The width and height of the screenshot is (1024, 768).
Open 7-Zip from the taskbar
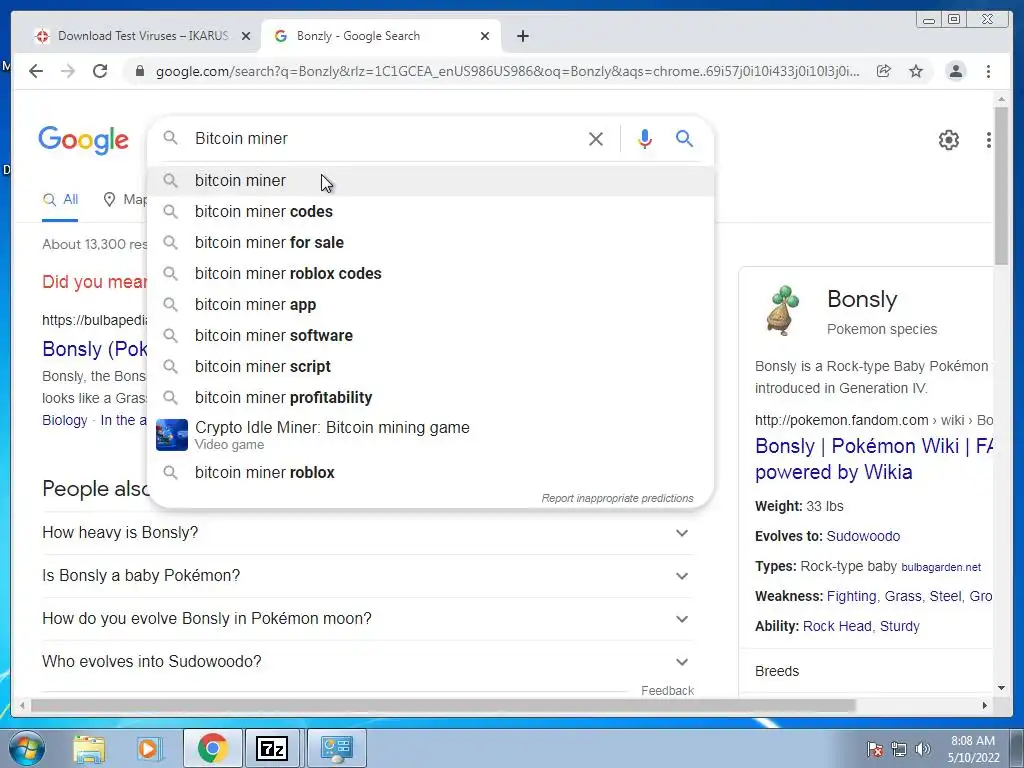[x=272, y=748]
